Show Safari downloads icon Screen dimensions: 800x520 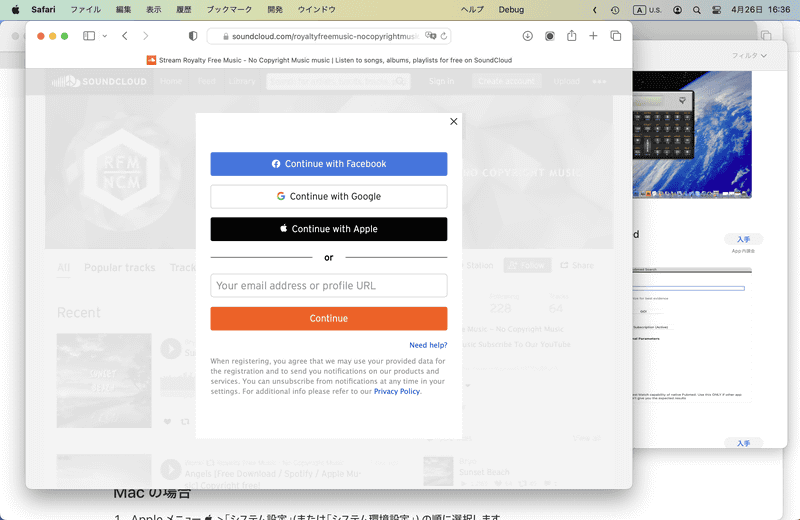click(528, 36)
